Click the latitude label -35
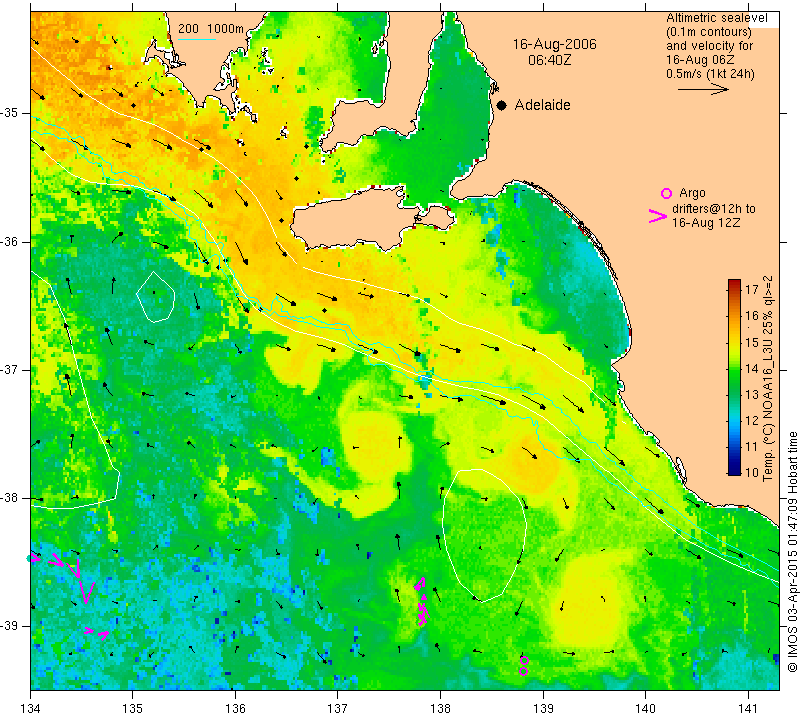The height and width of the screenshot is (720, 800). coord(10,113)
